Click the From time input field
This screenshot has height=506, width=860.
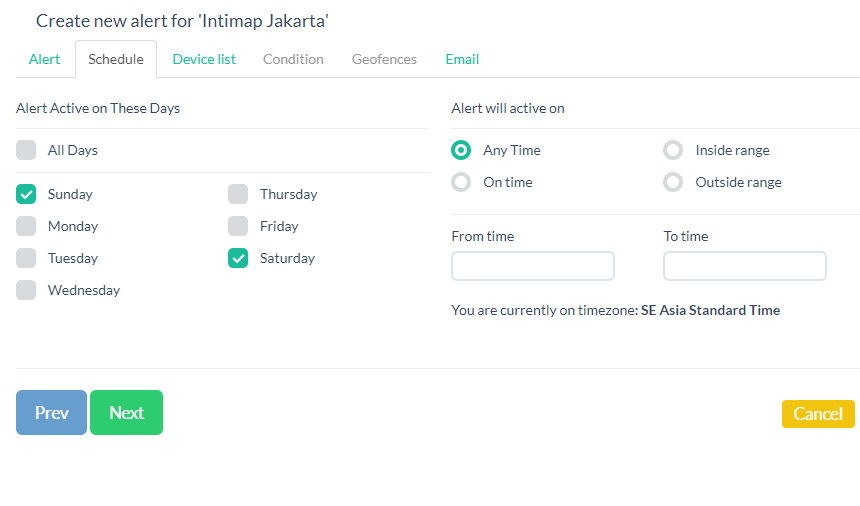click(x=533, y=266)
